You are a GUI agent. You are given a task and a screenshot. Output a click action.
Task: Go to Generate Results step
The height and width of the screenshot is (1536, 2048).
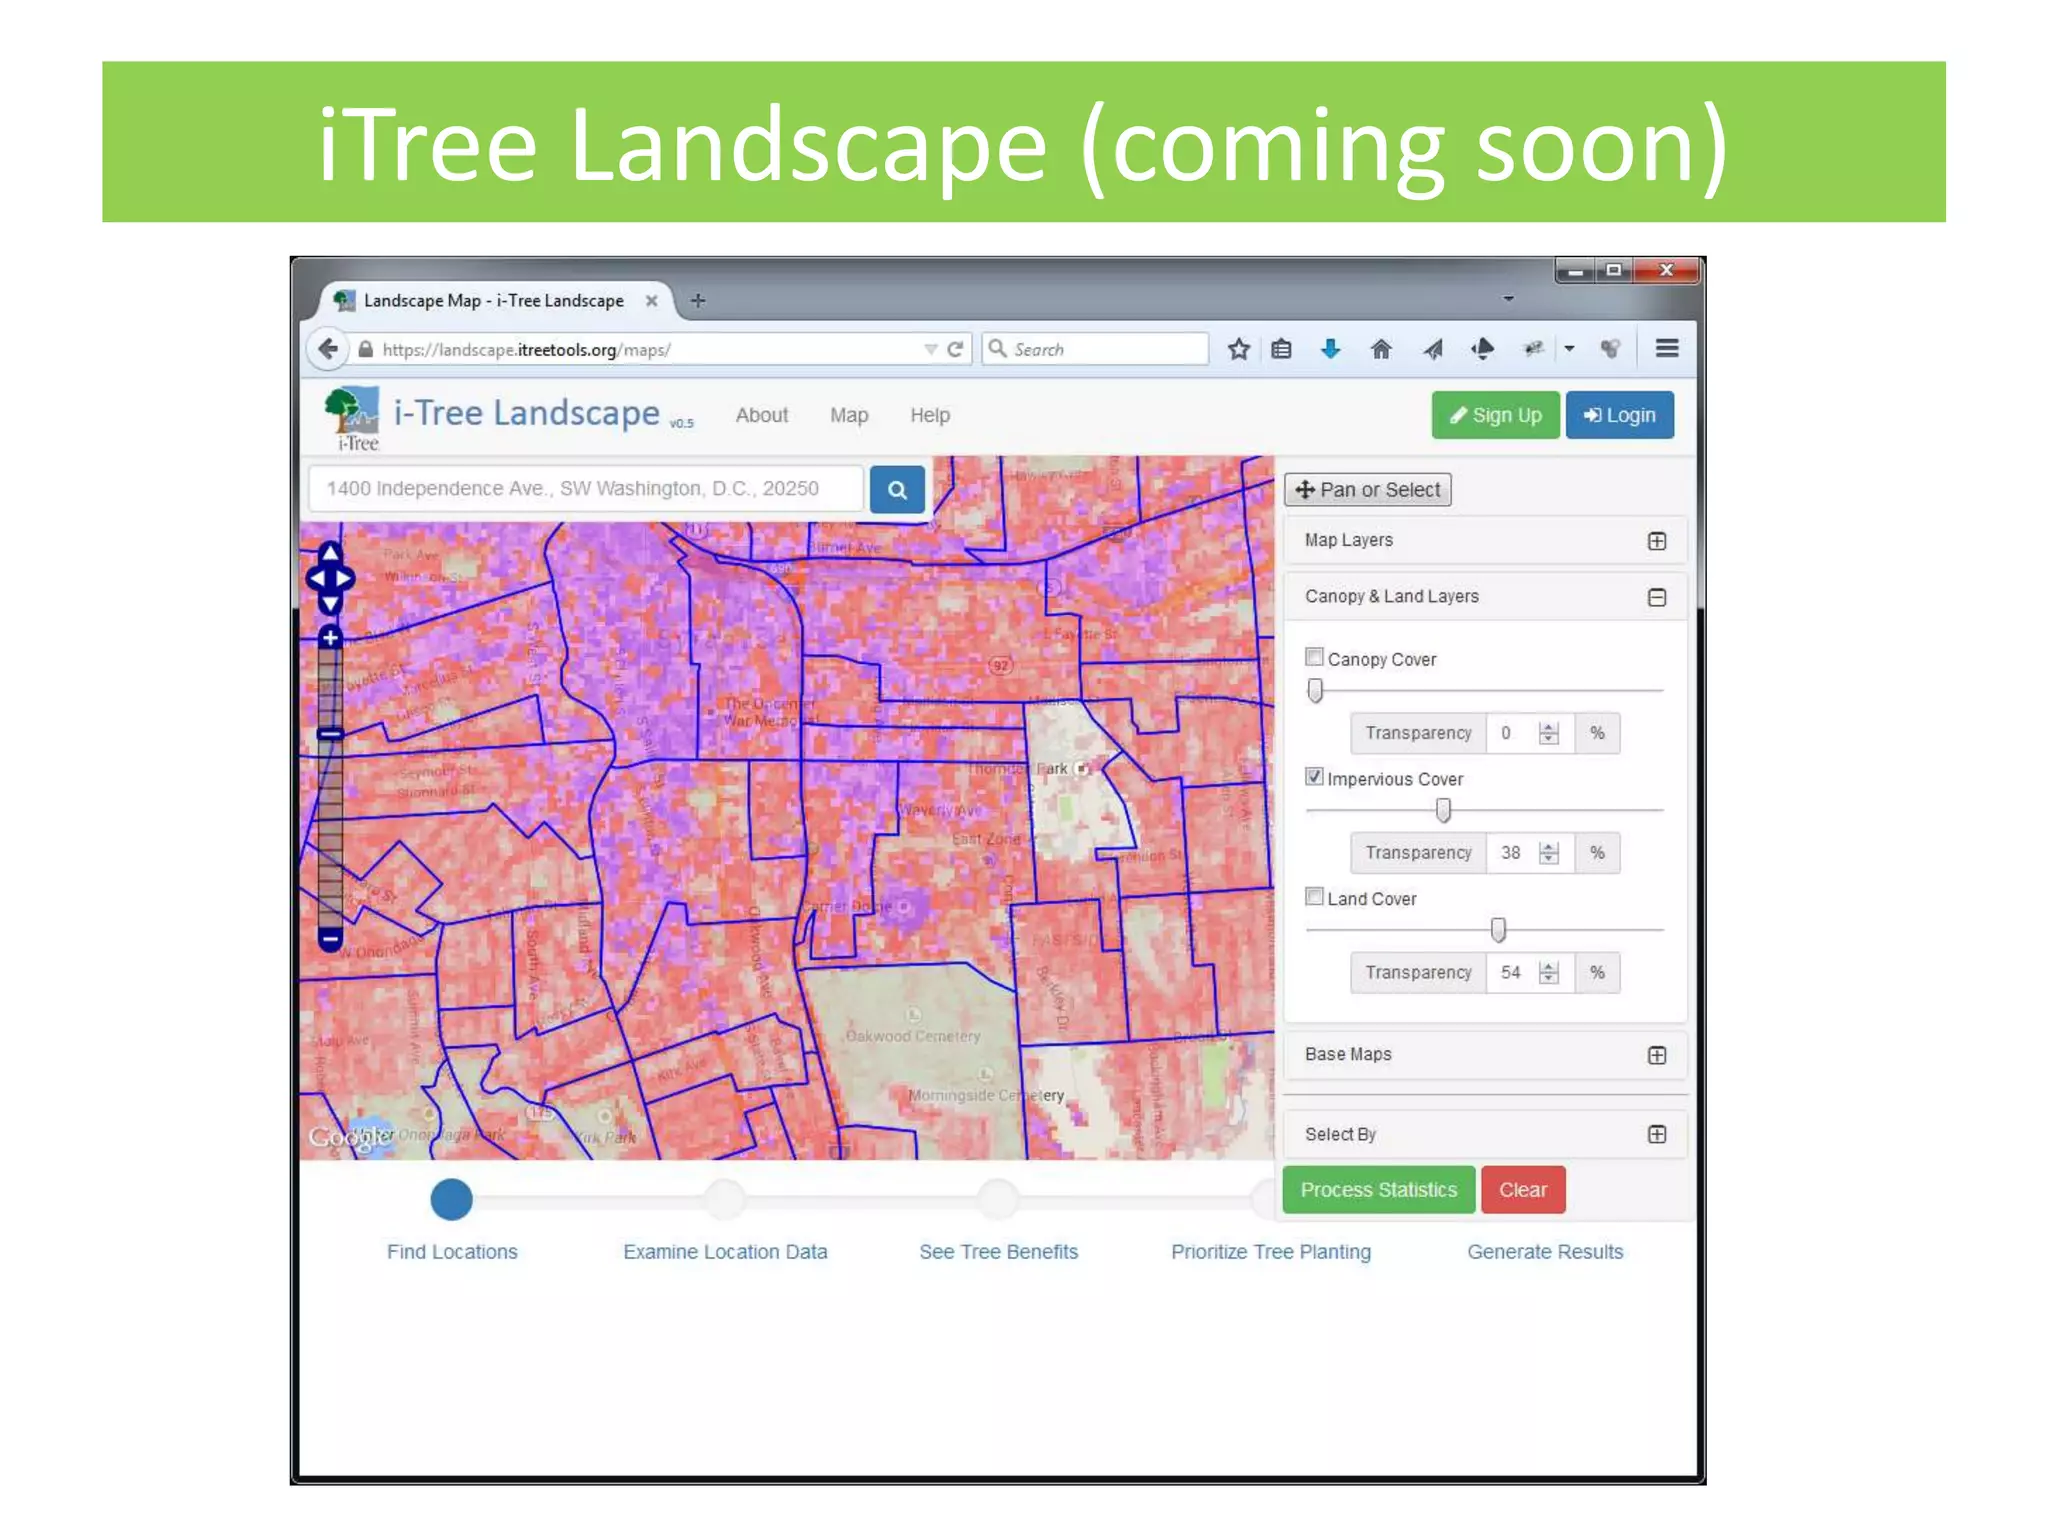click(x=1545, y=1252)
